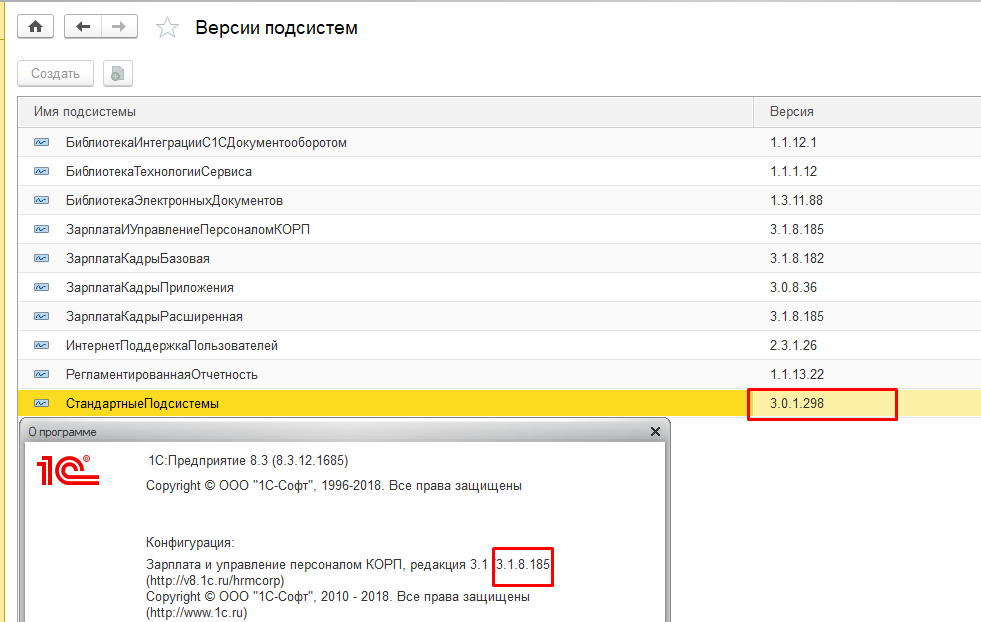Screen dimensions: 981x622
Task: Click version cell 3.0.1.298
Action: tap(796, 404)
